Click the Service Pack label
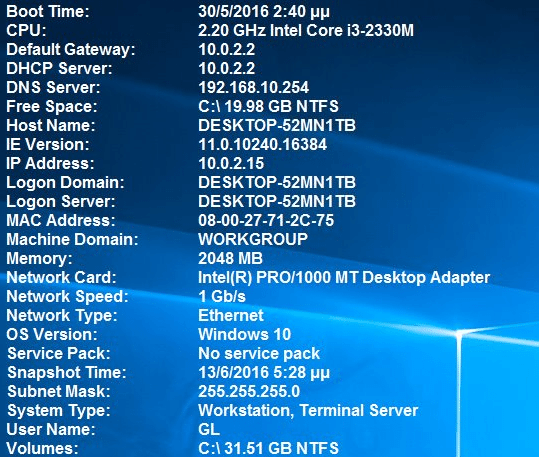 (x=59, y=353)
